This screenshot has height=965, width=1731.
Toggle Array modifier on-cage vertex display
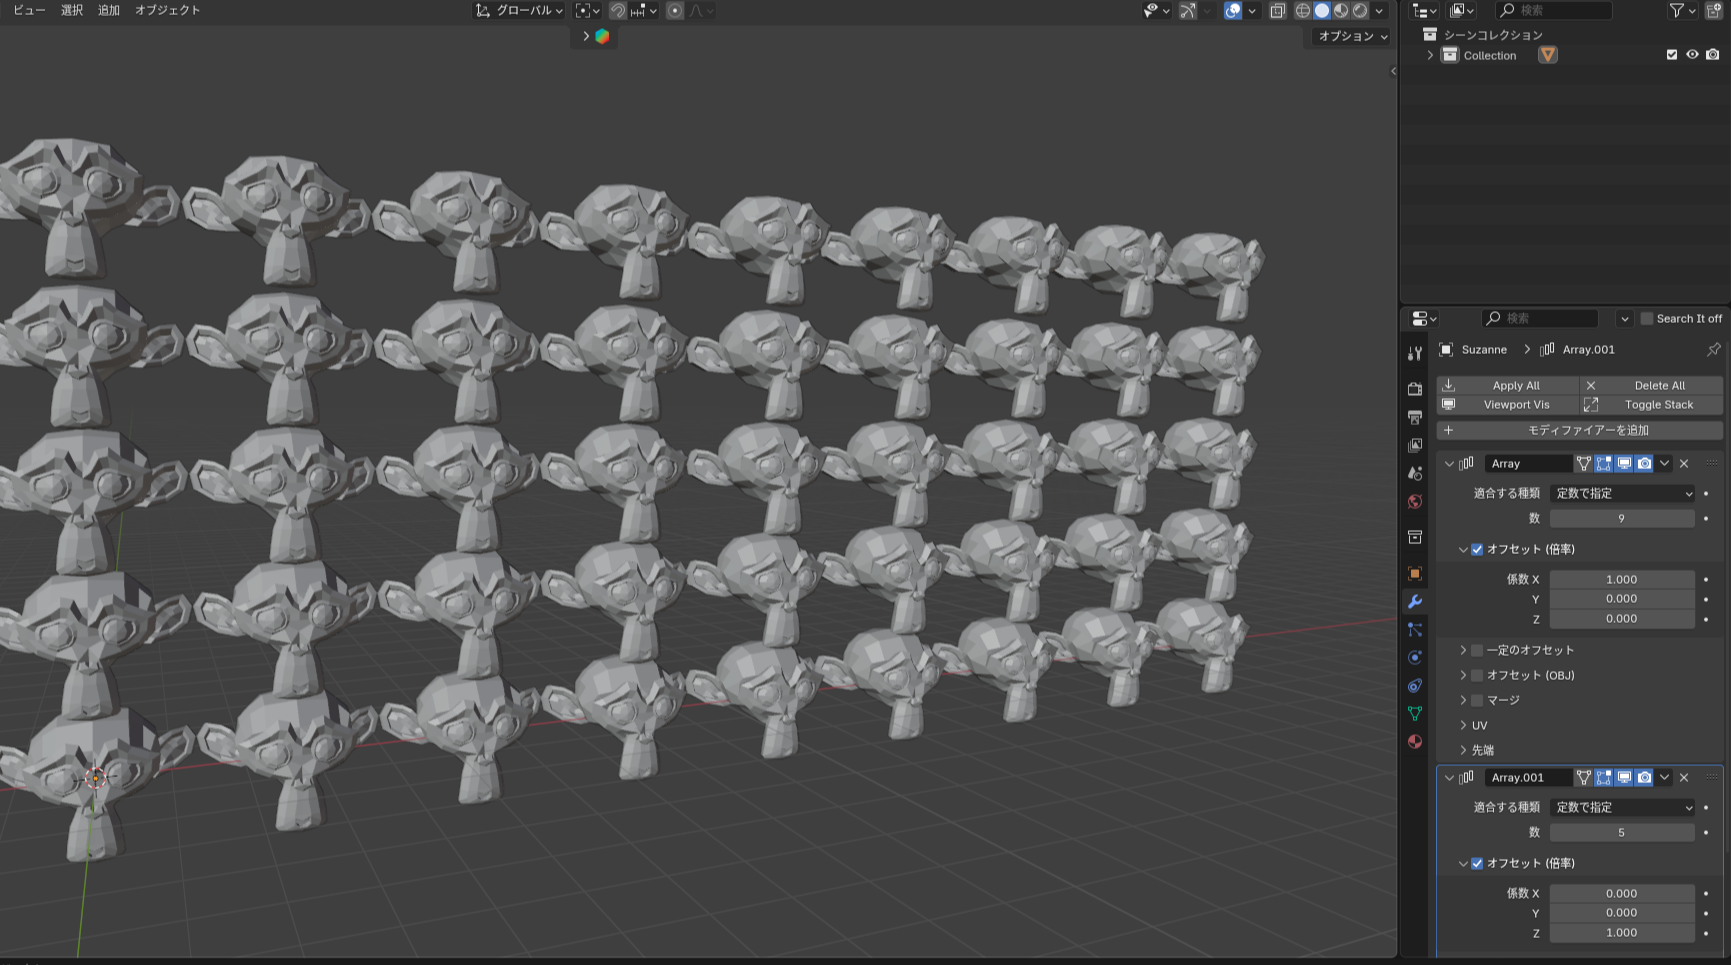tap(1583, 463)
